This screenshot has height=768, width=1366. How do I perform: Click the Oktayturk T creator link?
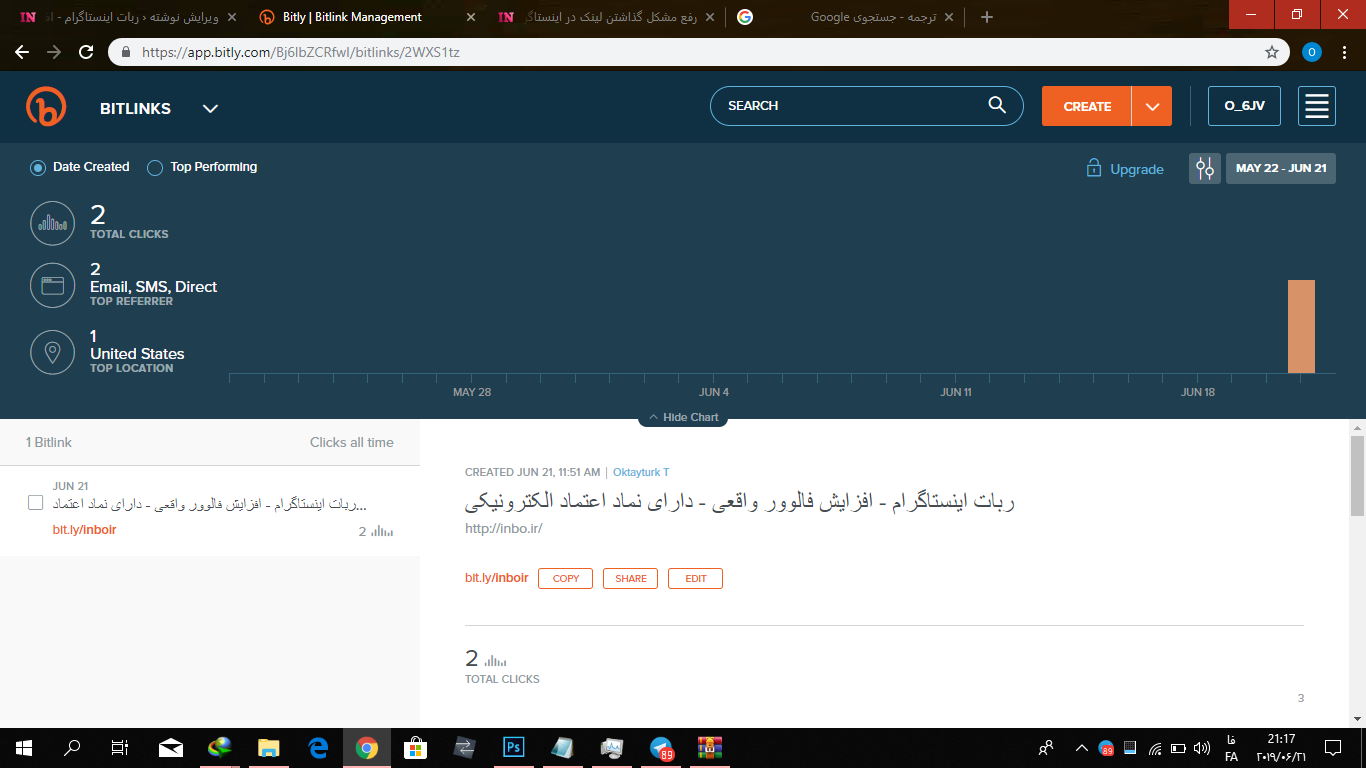point(641,472)
